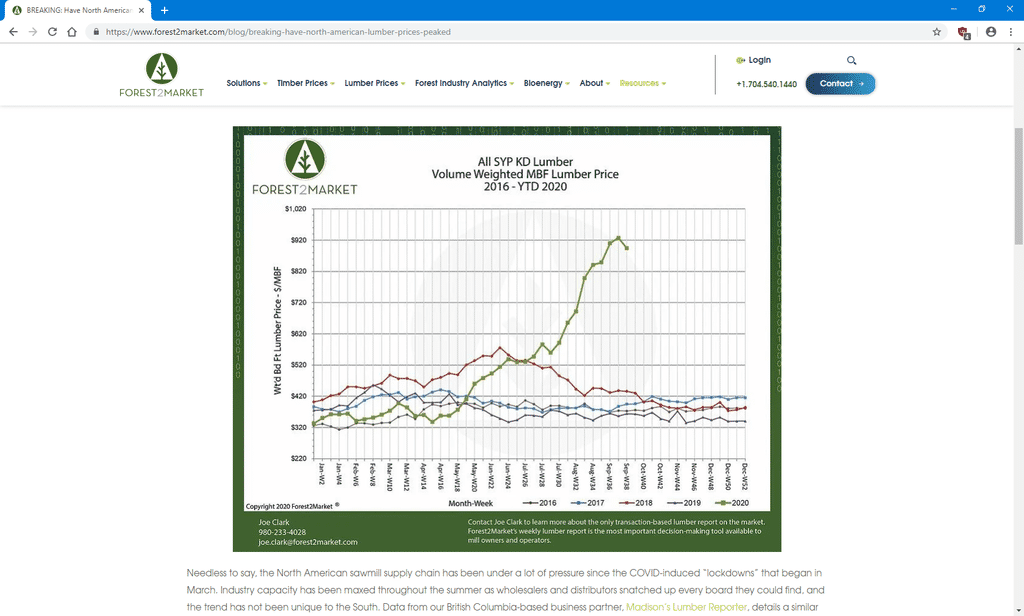Click the browser back arrow
Image resolution: width=1024 pixels, height=616 pixels.
tap(12, 31)
